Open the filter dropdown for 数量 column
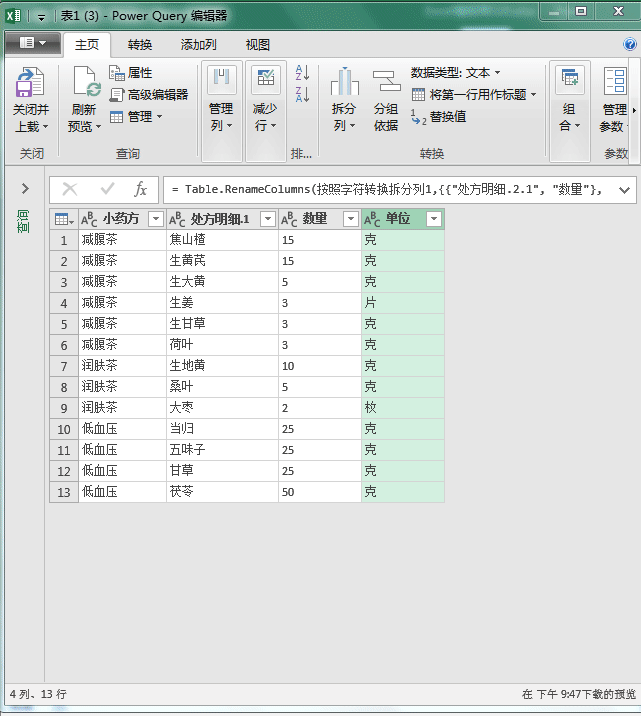This screenshot has height=716, width=641. [351, 219]
